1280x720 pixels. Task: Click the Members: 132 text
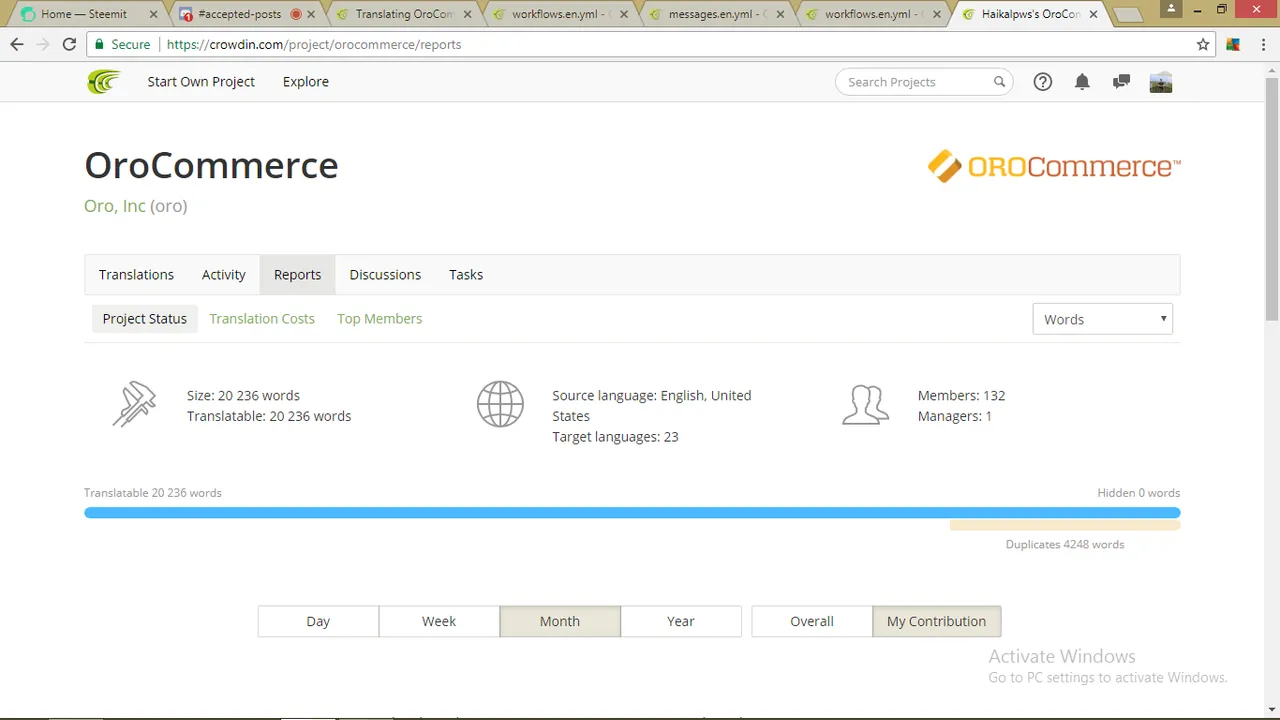pyautogui.click(x=962, y=395)
